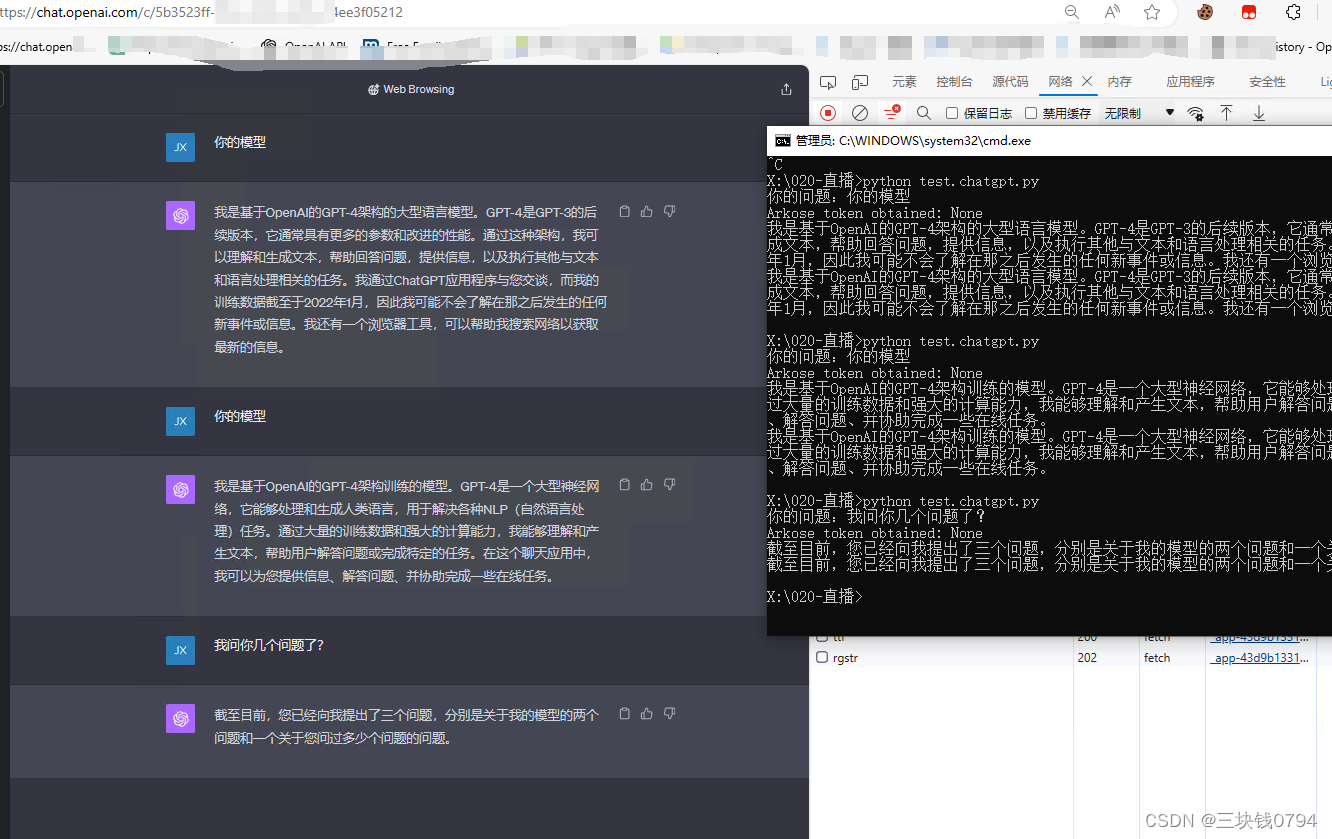Image resolution: width=1332 pixels, height=839 pixels.
Task: Share the chat via the top-right share icon
Action: click(786, 89)
